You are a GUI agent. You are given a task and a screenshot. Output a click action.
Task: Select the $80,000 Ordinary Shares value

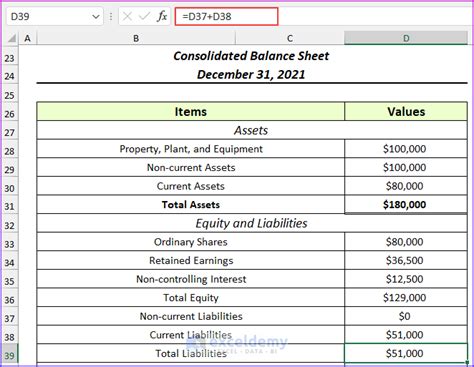pyautogui.click(x=406, y=242)
